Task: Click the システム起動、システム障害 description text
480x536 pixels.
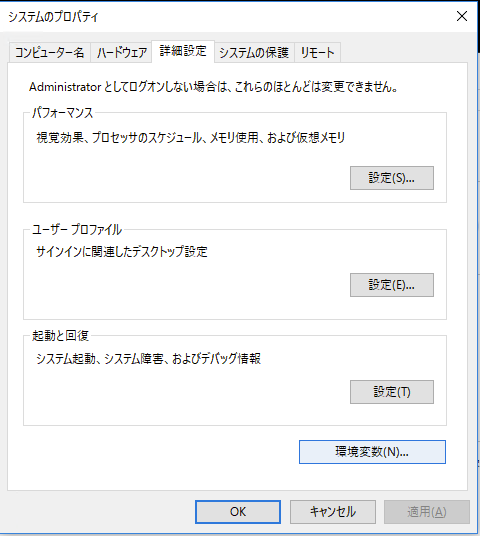Action: click(148, 359)
